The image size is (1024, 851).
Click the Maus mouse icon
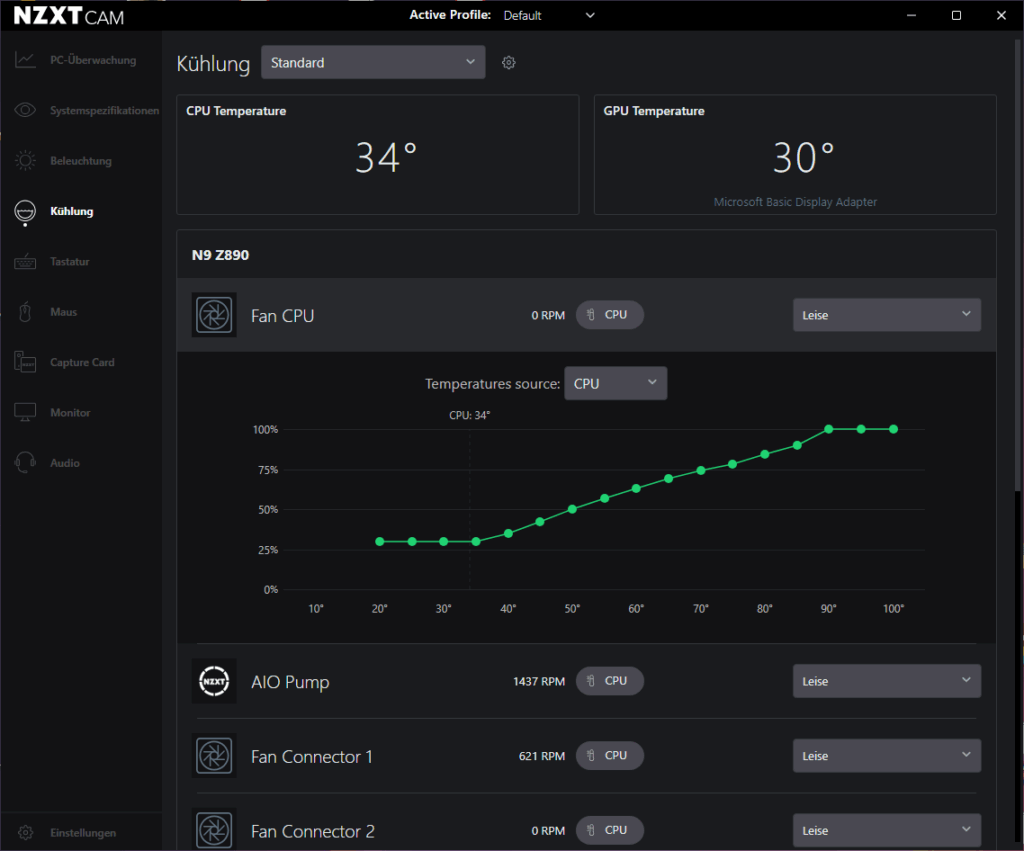26,312
